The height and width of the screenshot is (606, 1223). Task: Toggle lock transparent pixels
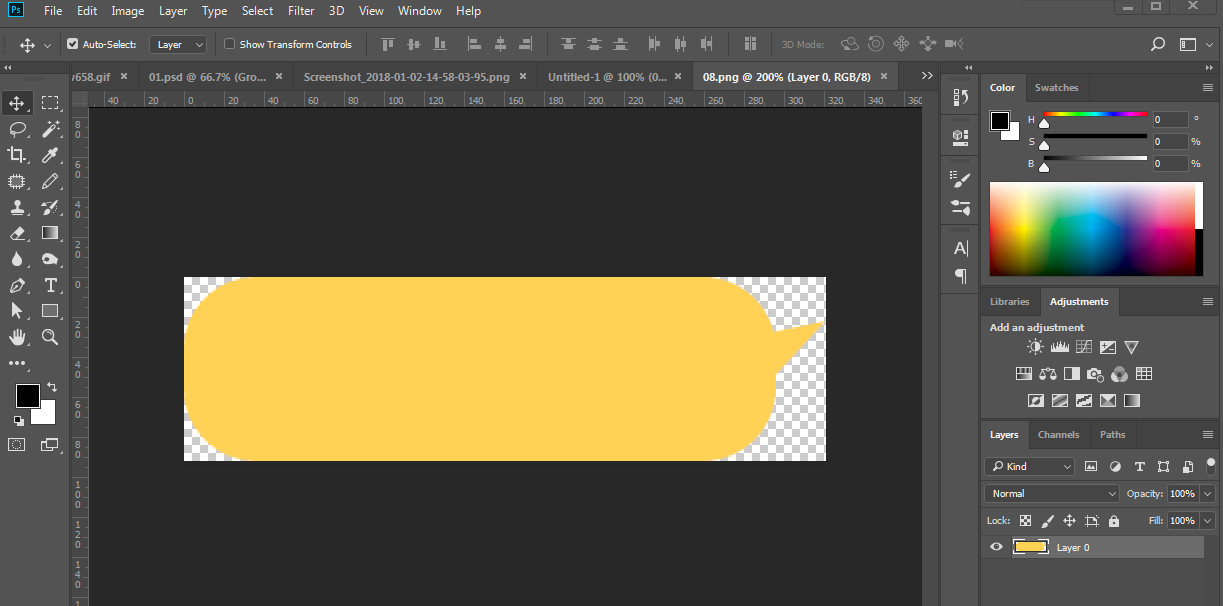(x=1025, y=521)
